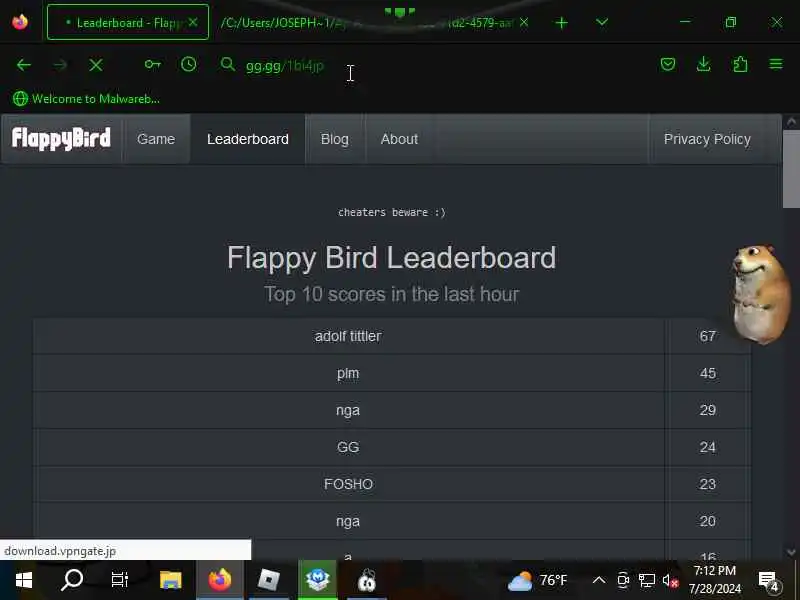
Task: Close the Leaderboard - Flappy tab
Action: [193, 22]
